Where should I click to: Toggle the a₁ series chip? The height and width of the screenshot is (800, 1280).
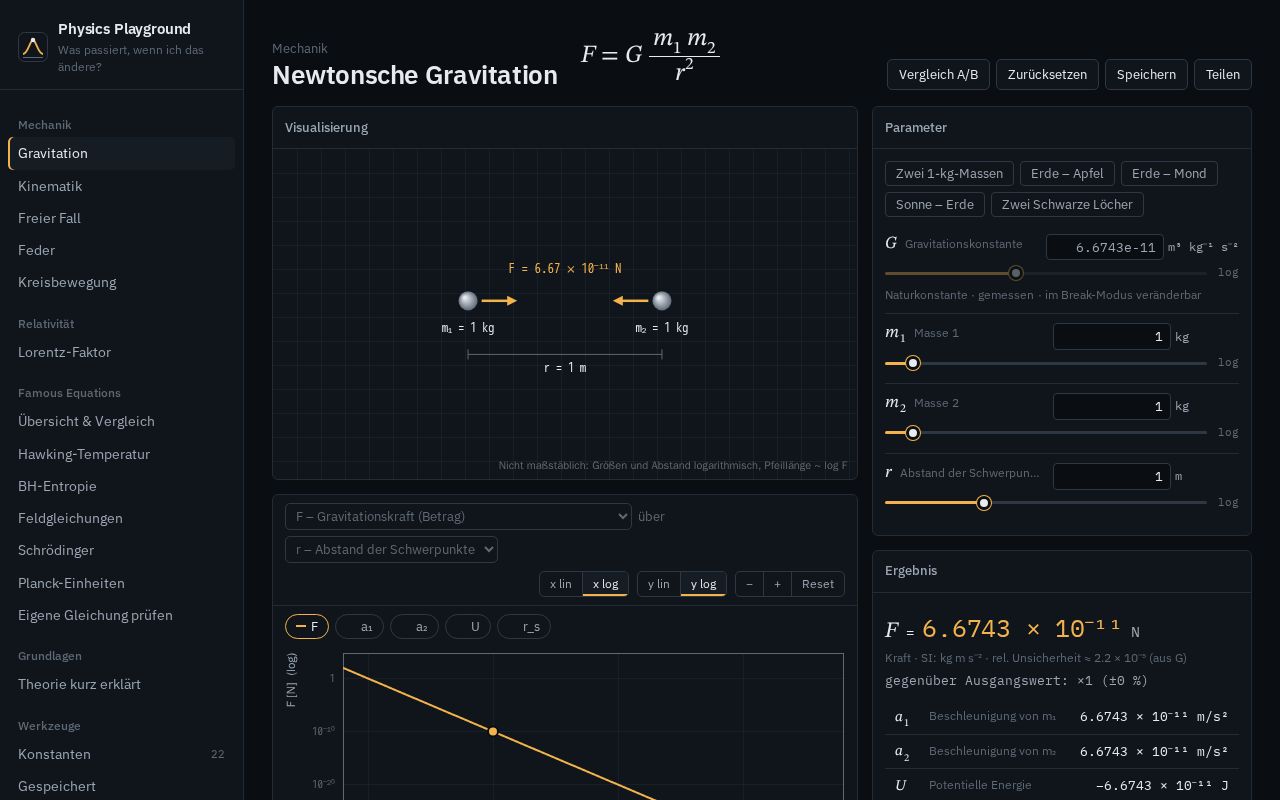click(359, 627)
